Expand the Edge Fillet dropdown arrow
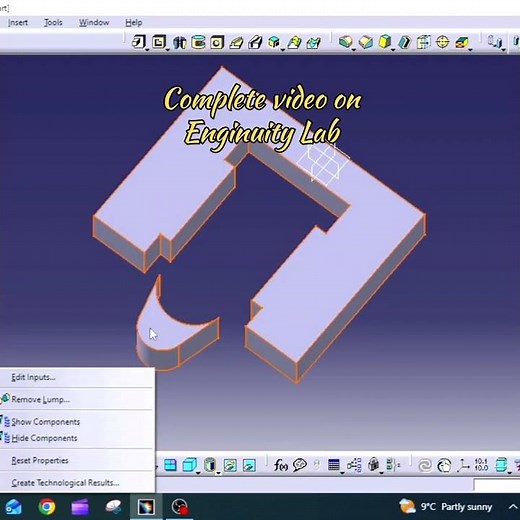The image size is (520, 520). (x=354, y=50)
